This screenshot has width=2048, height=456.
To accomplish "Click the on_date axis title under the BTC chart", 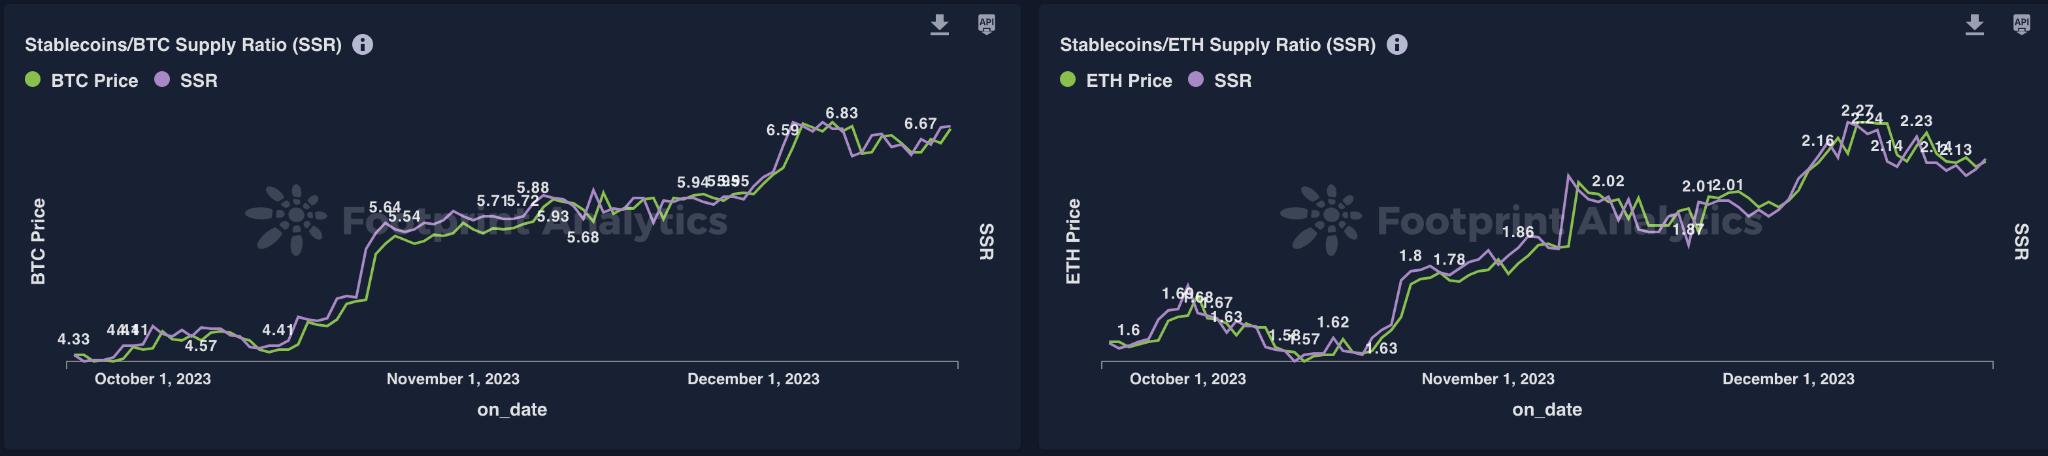I will [x=512, y=409].
